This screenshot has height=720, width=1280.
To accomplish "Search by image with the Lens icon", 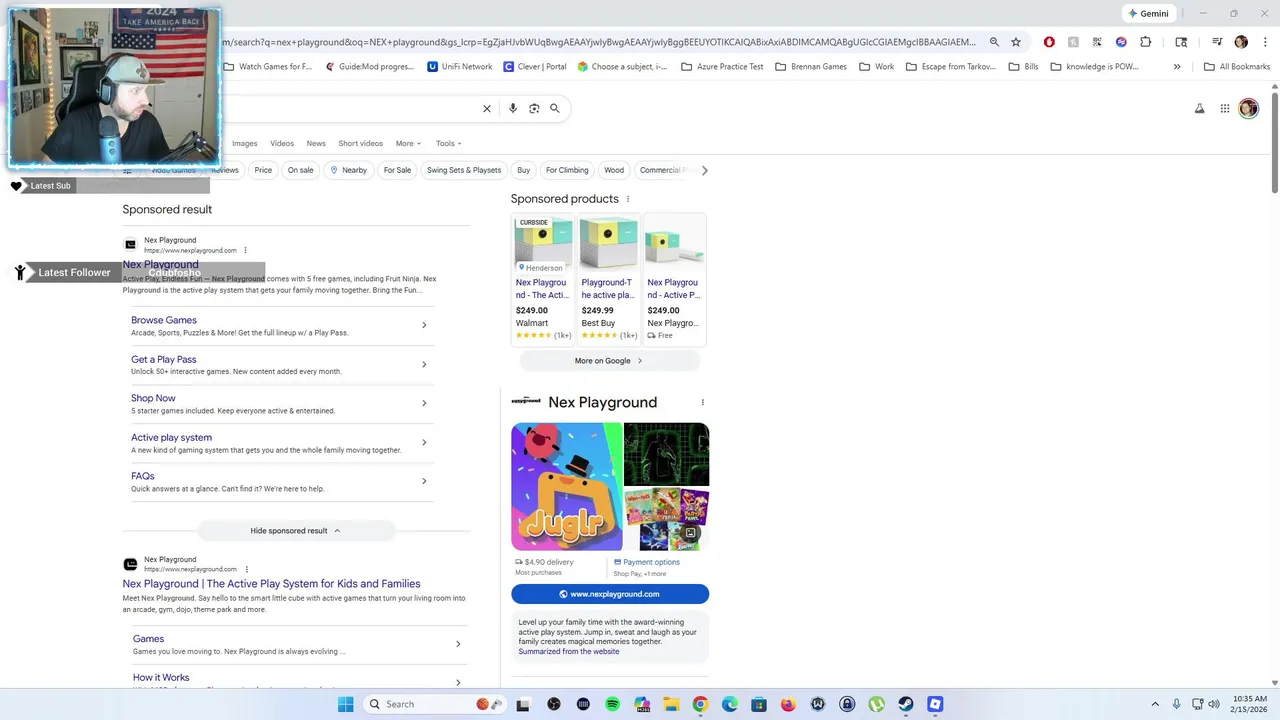I will [534, 108].
